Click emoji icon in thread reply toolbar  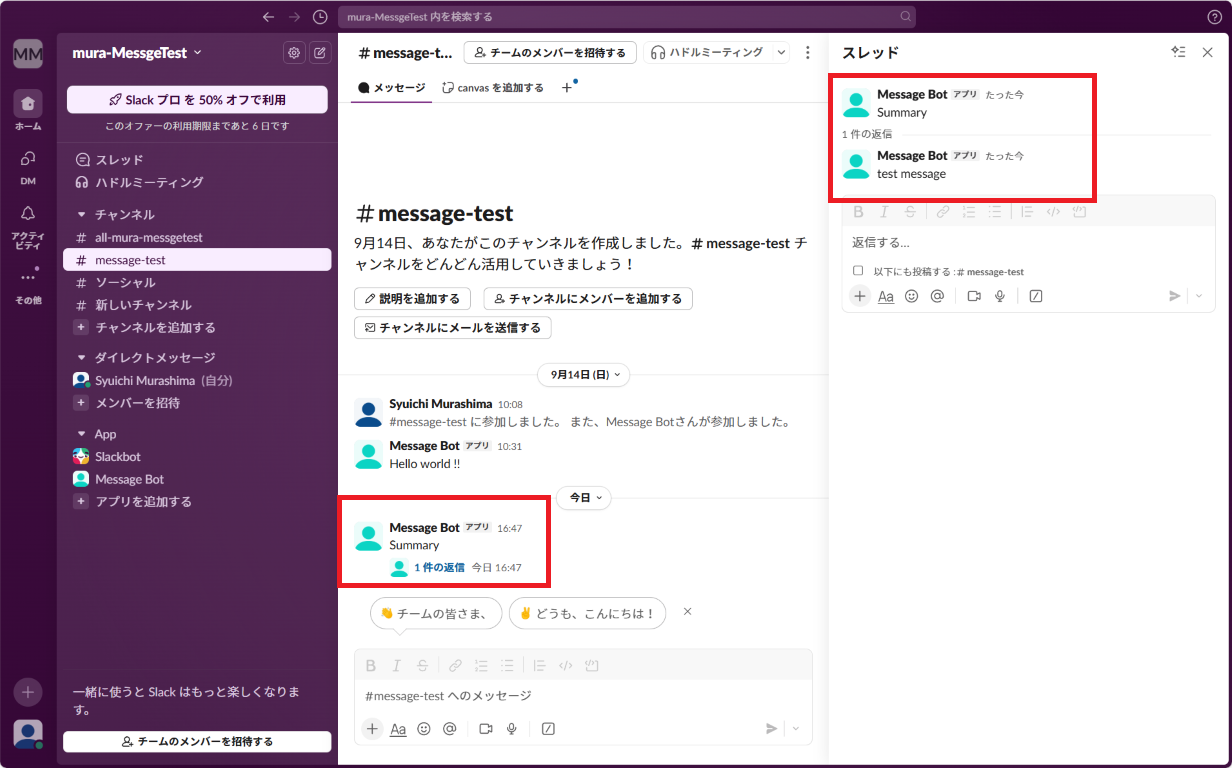pos(911,296)
